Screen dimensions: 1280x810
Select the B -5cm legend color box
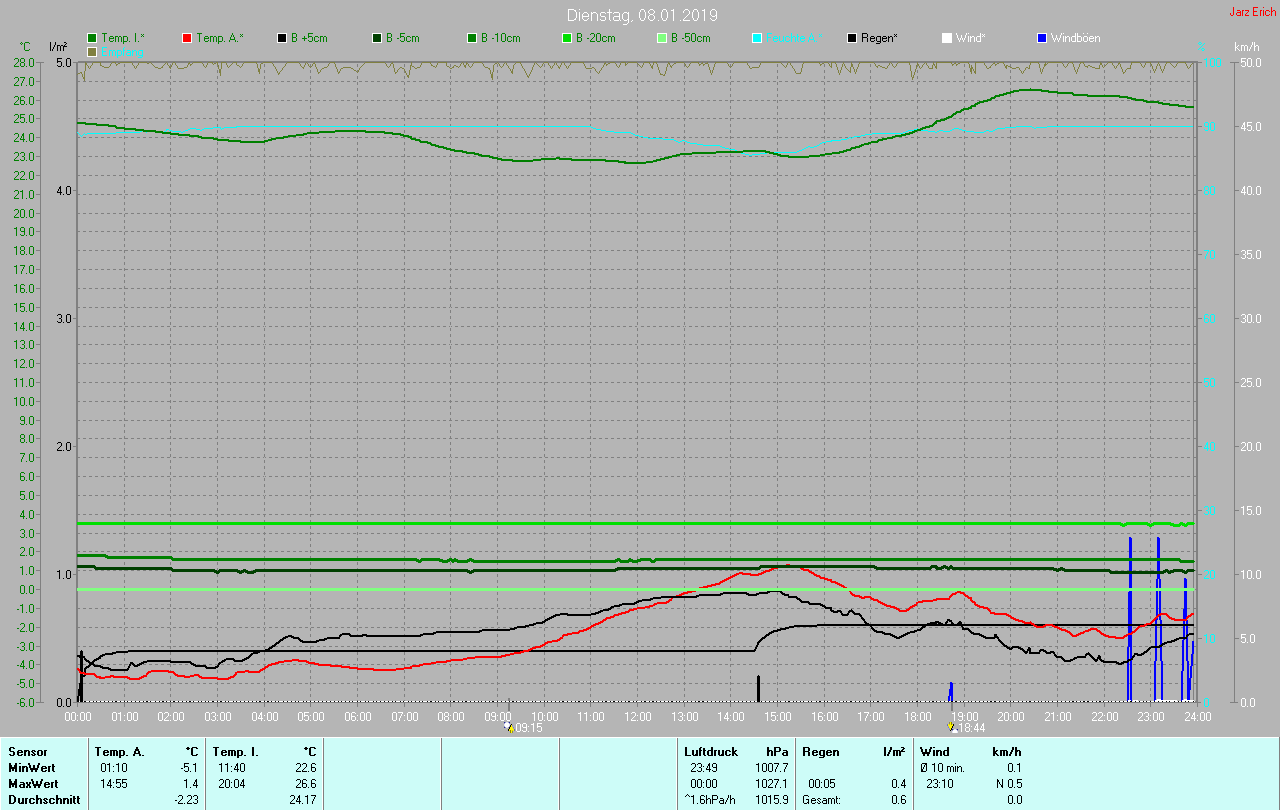pyautogui.click(x=377, y=38)
